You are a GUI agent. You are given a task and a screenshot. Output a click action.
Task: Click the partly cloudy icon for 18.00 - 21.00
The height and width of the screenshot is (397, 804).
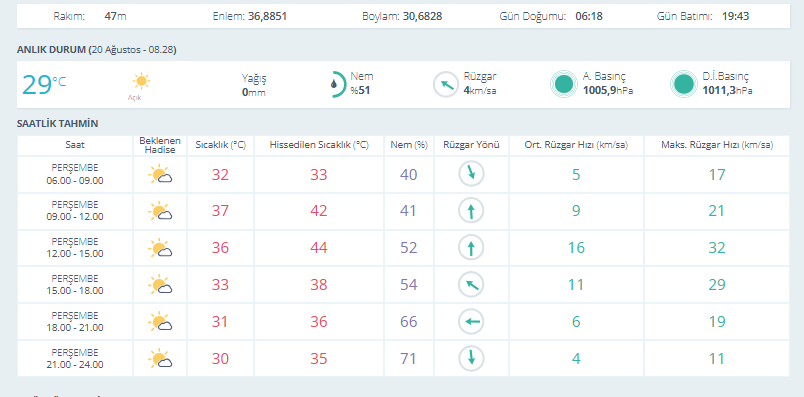160,322
